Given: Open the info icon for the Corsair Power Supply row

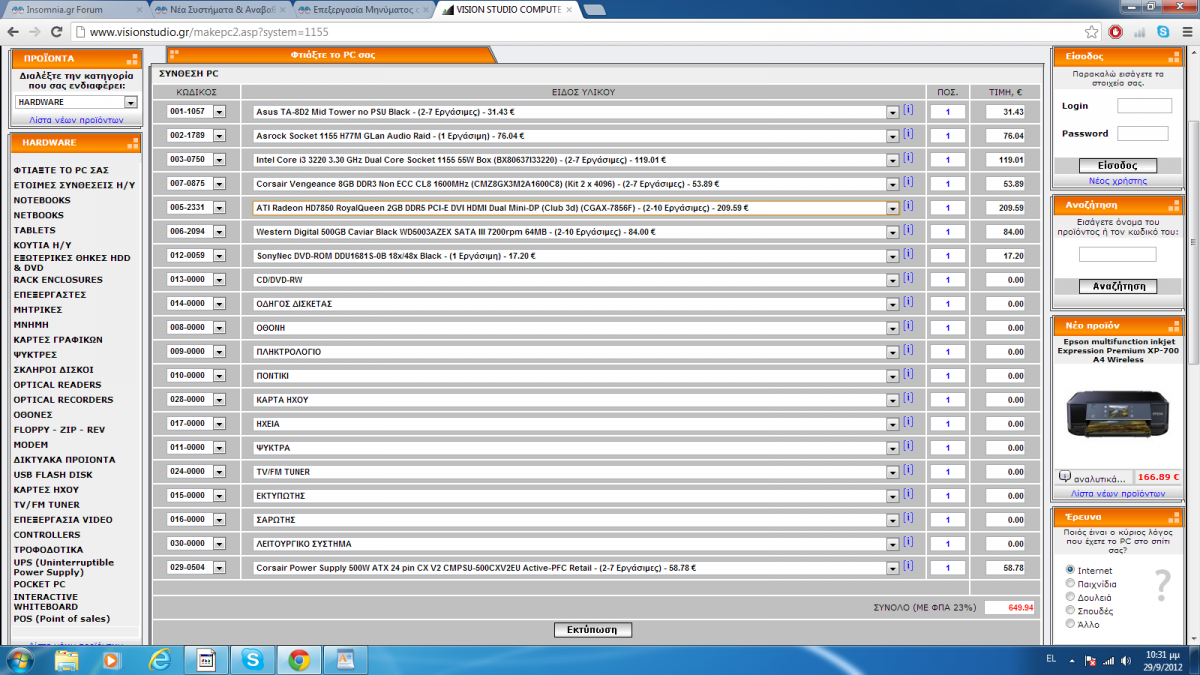Looking at the screenshot, I should (908, 566).
